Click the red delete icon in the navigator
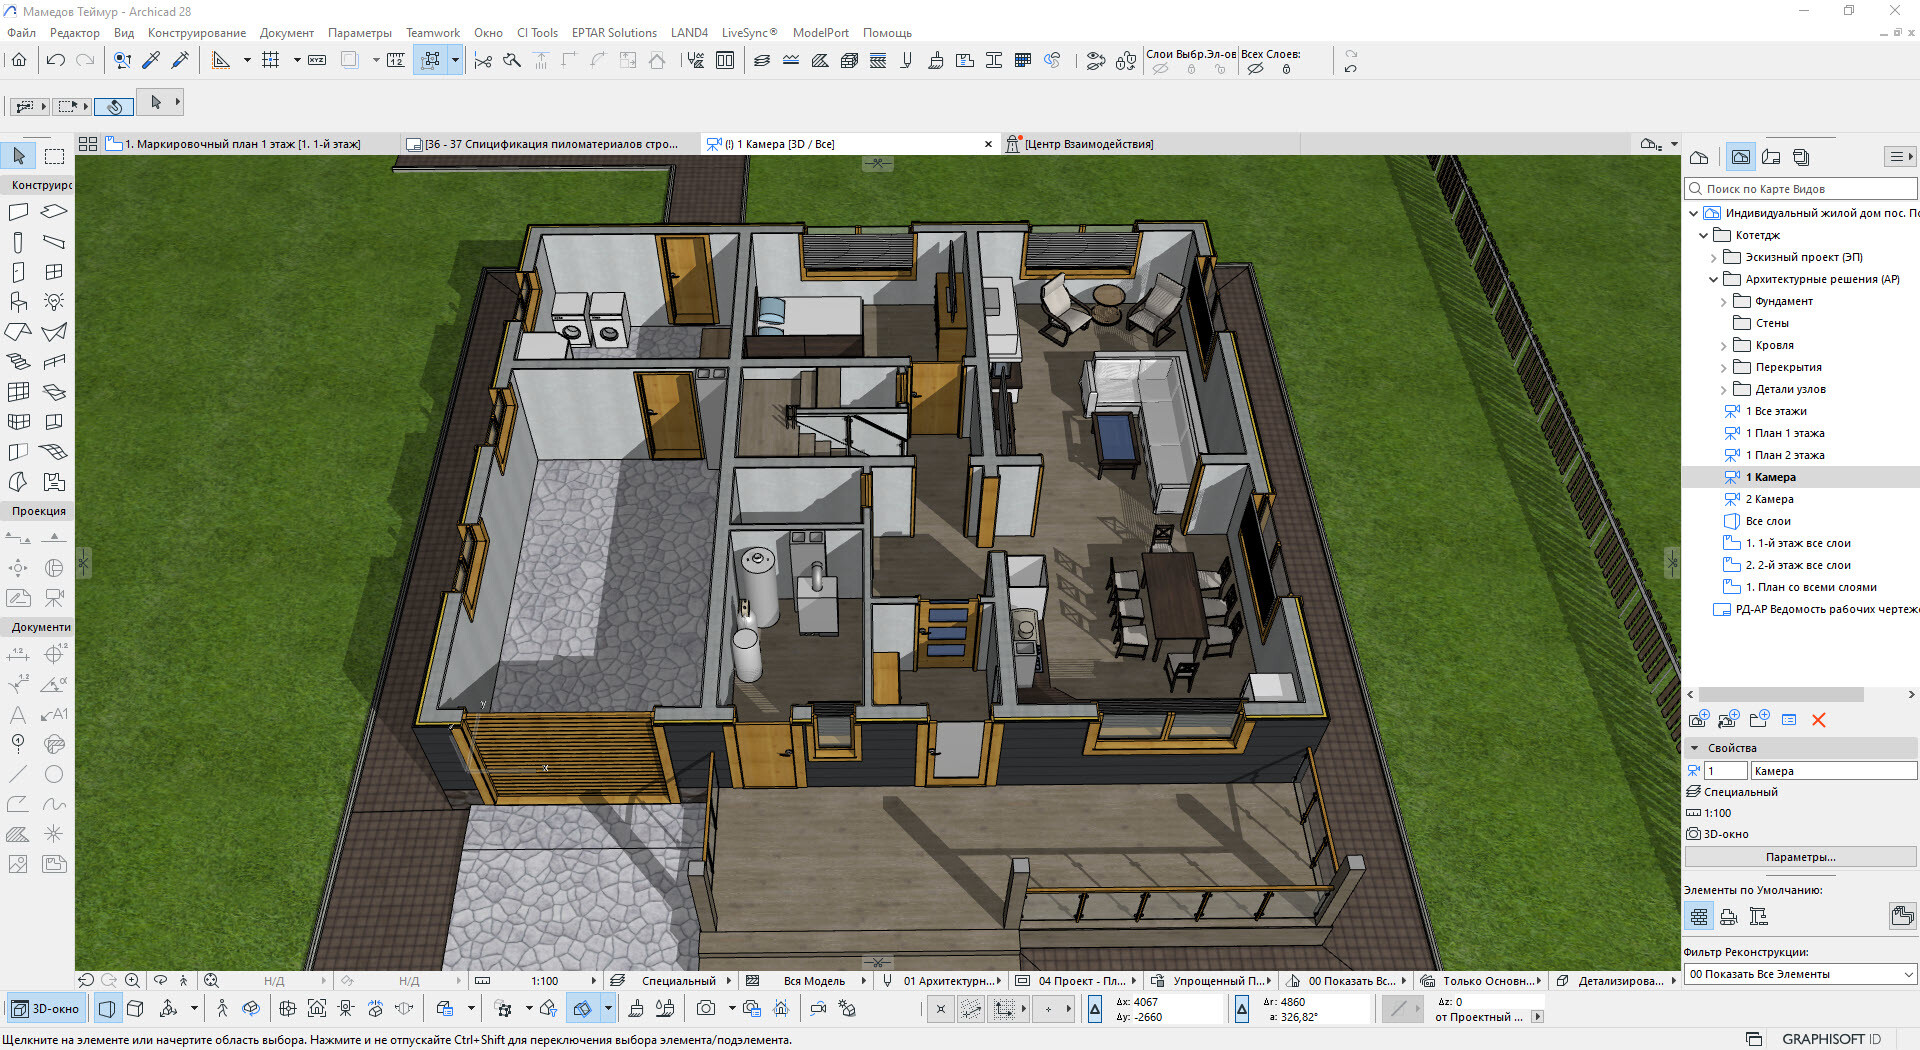 pos(1818,720)
